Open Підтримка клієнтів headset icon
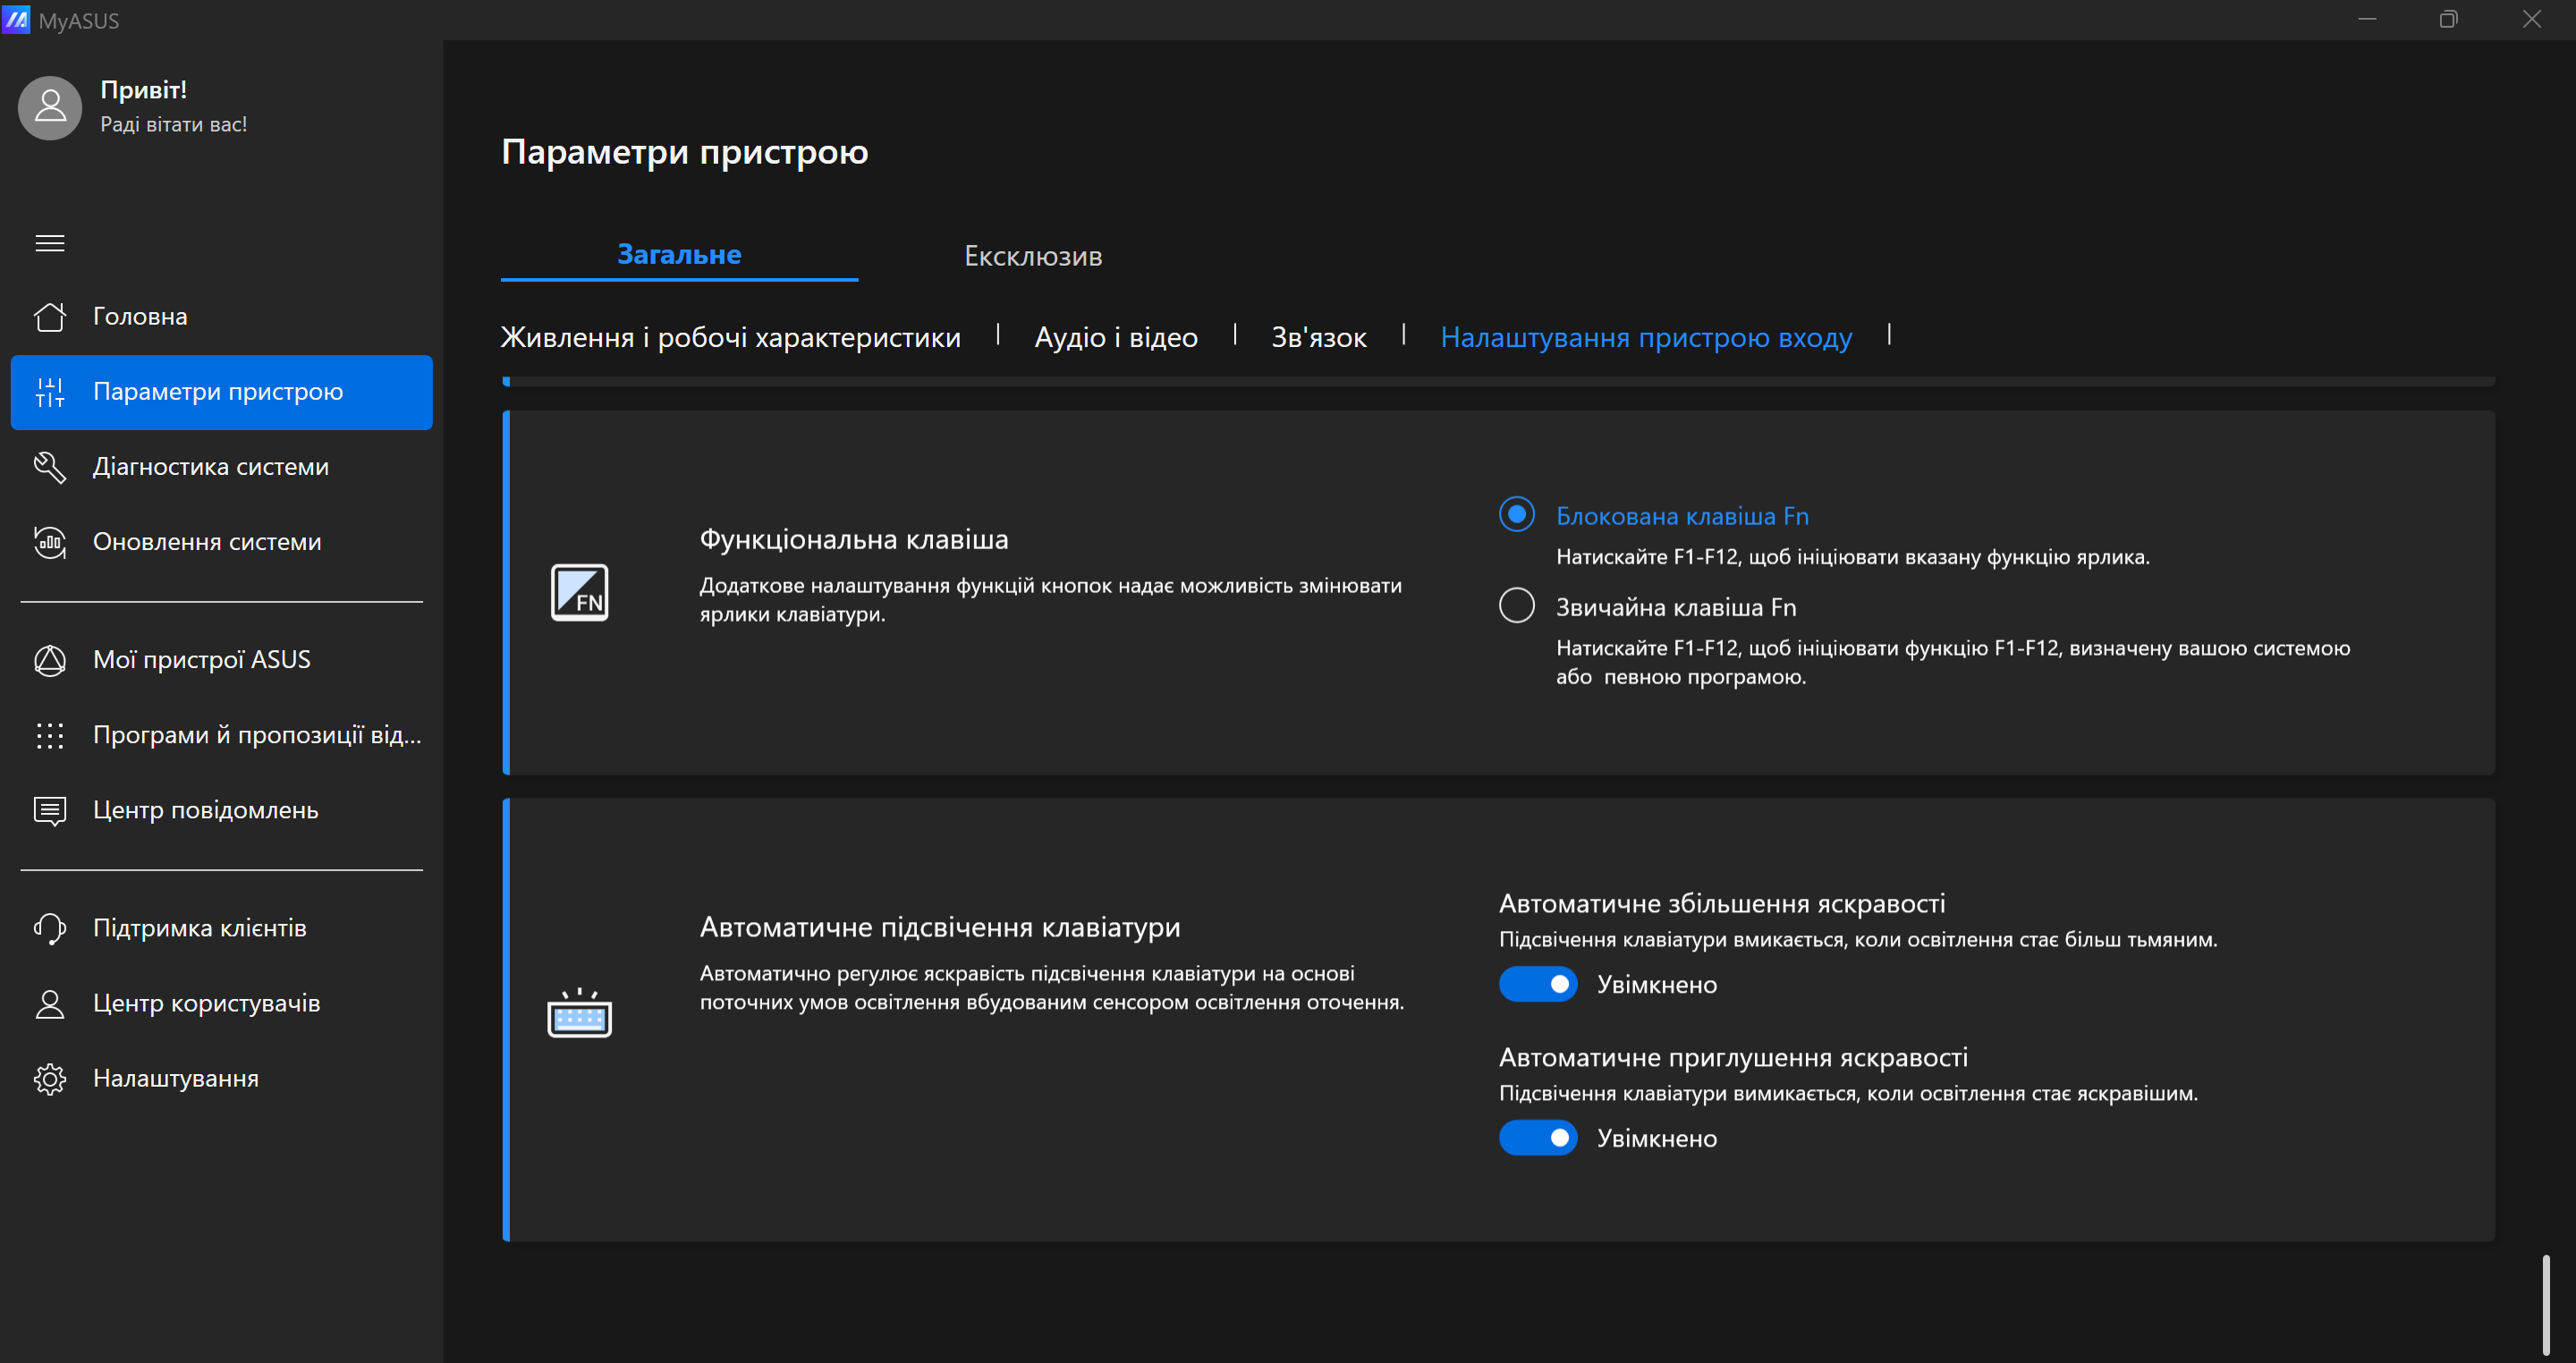This screenshot has width=2576, height=1363. pyautogui.click(x=50, y=928)
